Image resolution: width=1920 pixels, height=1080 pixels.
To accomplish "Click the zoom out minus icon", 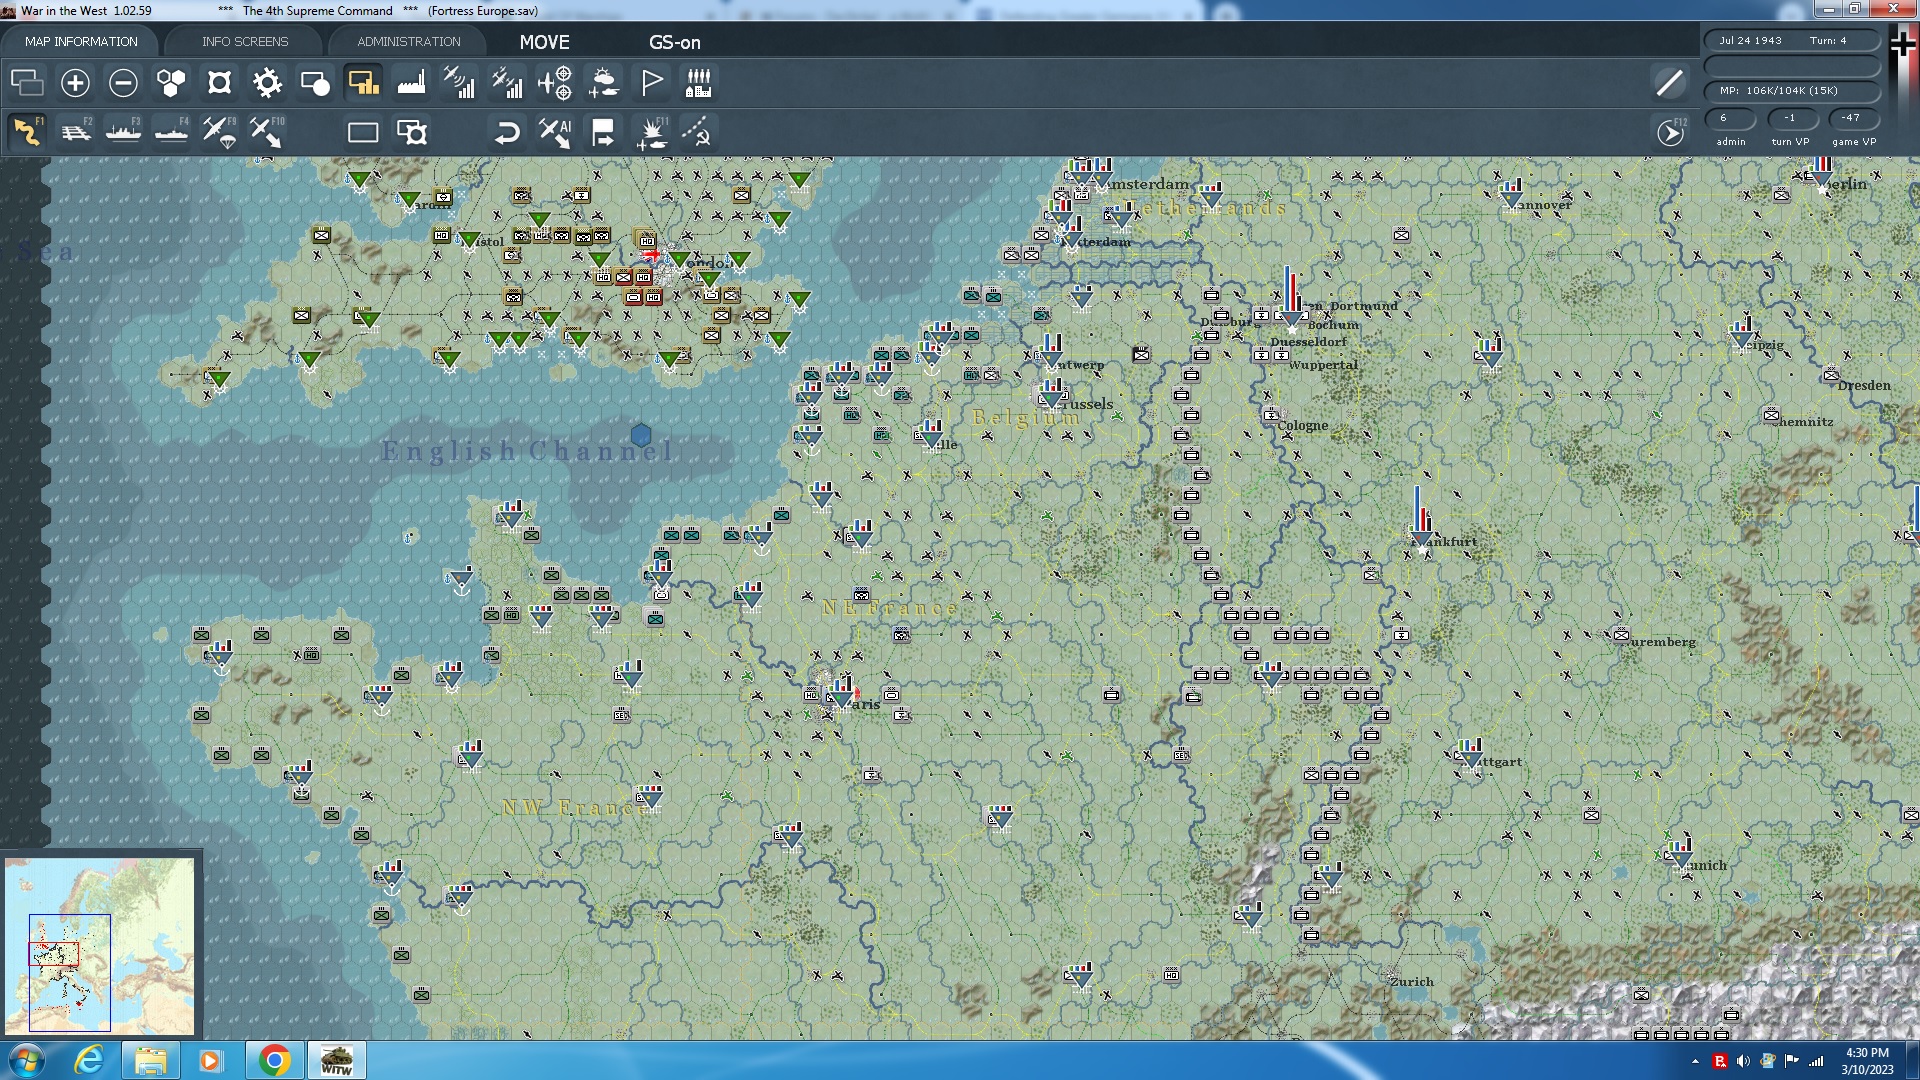I will click(x=123, y=83).
